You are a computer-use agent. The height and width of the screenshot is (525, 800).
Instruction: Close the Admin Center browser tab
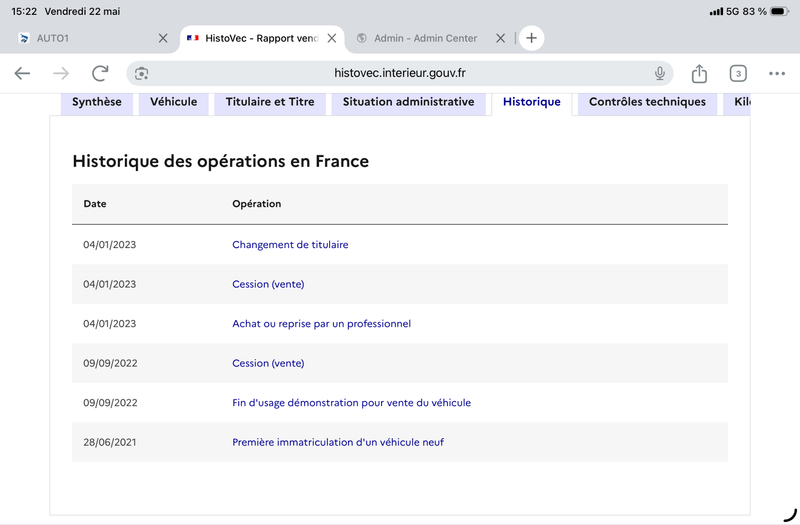click(501, 38)
